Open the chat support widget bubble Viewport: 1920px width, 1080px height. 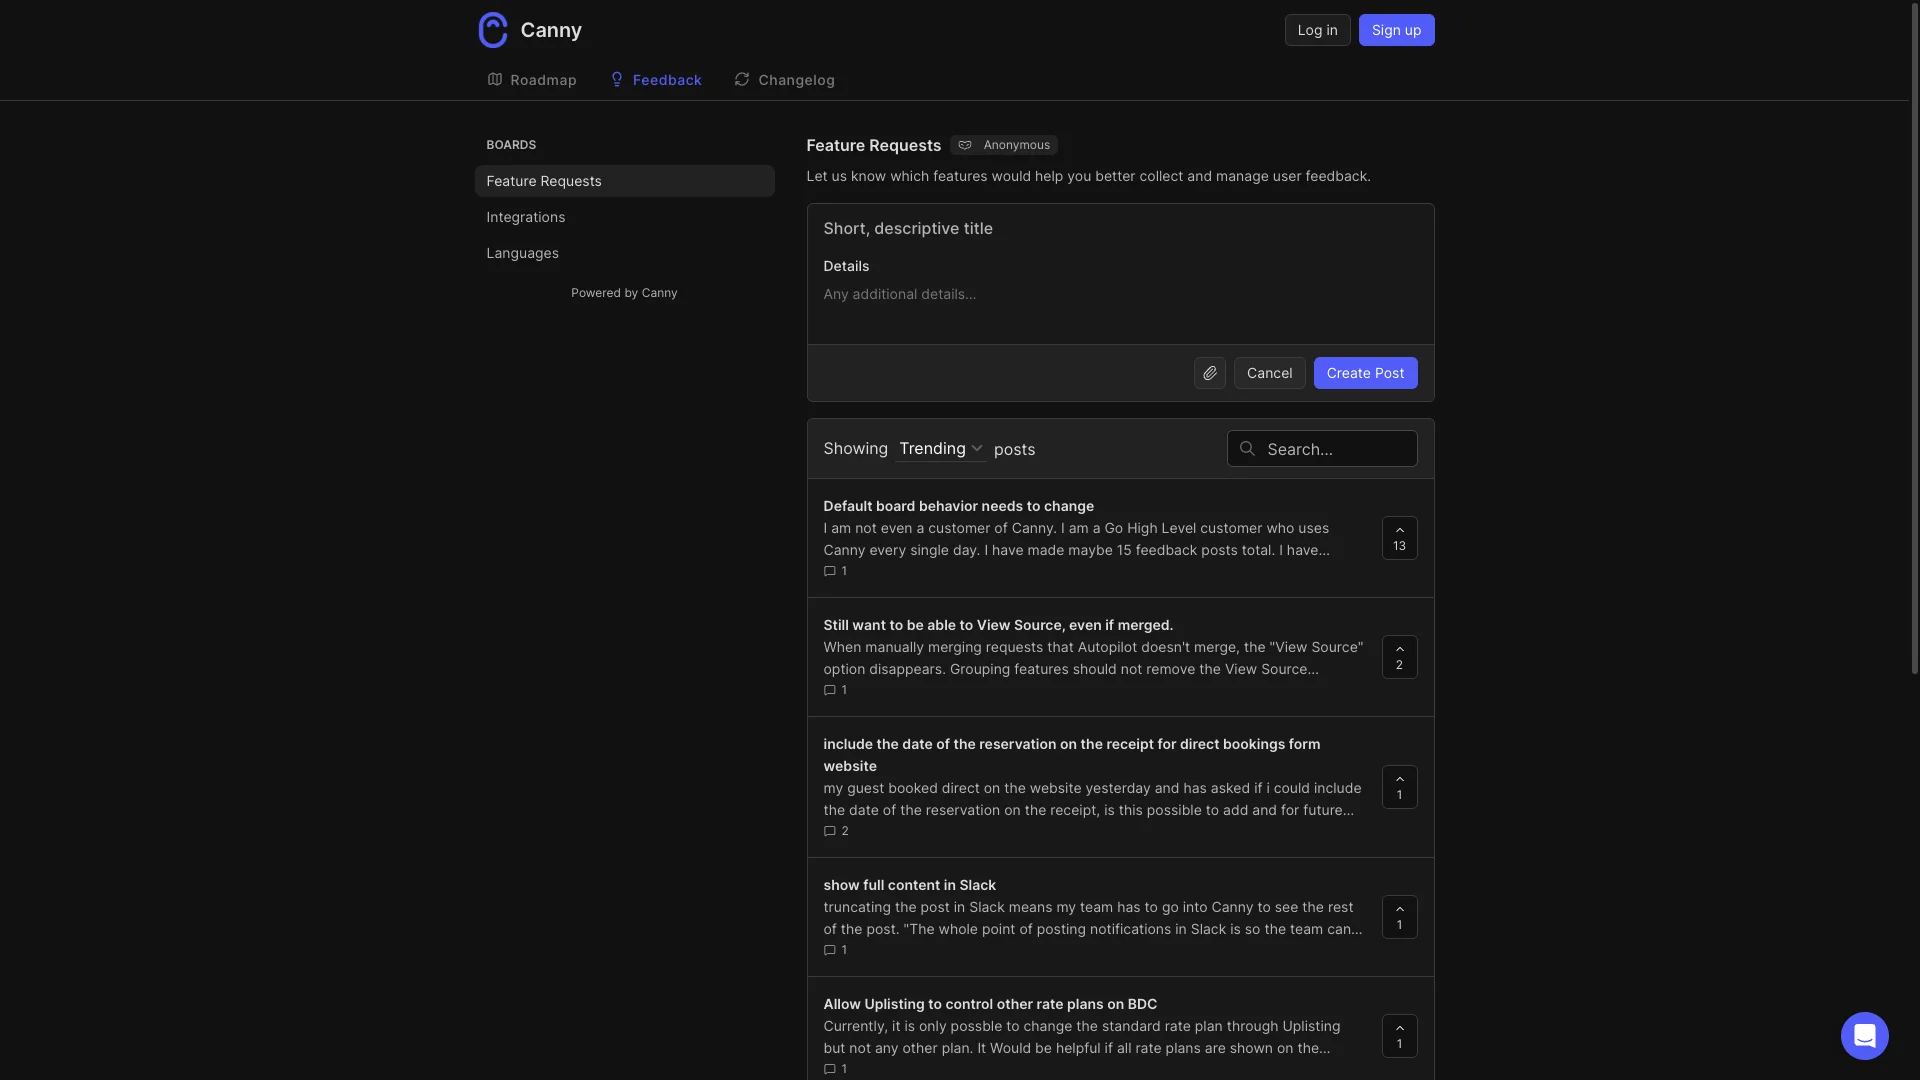[1864, 1036]
